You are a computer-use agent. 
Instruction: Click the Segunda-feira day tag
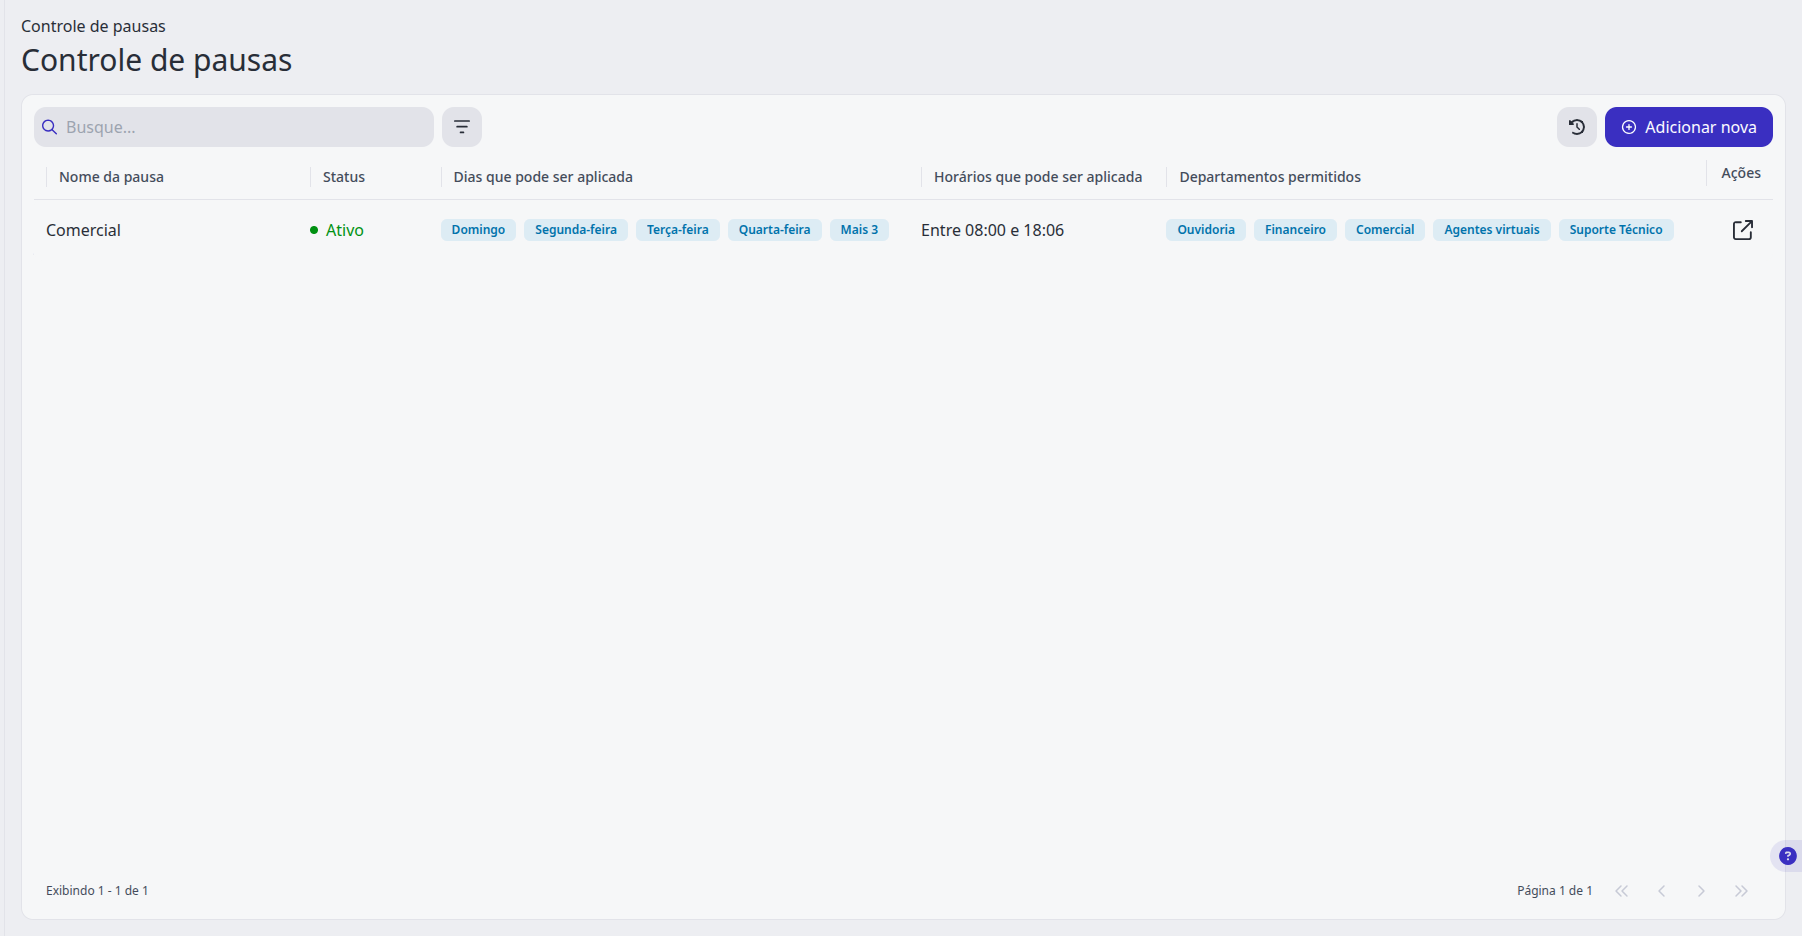click(x=576, y=230)
